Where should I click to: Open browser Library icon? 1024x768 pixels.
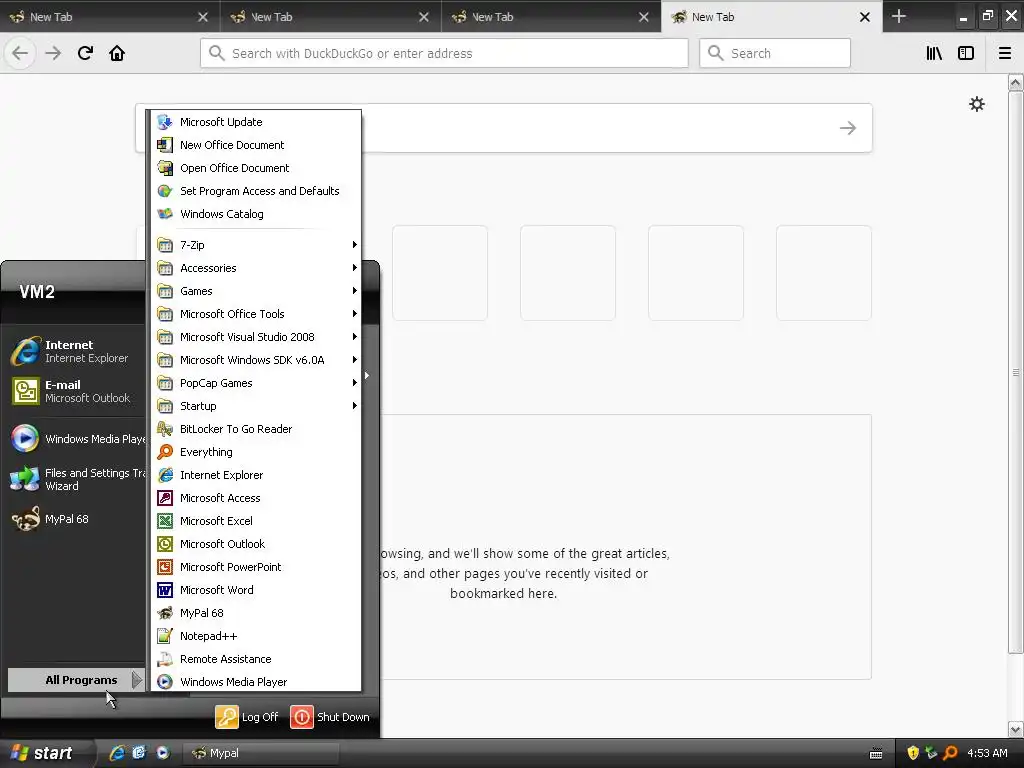coord(934,53)
